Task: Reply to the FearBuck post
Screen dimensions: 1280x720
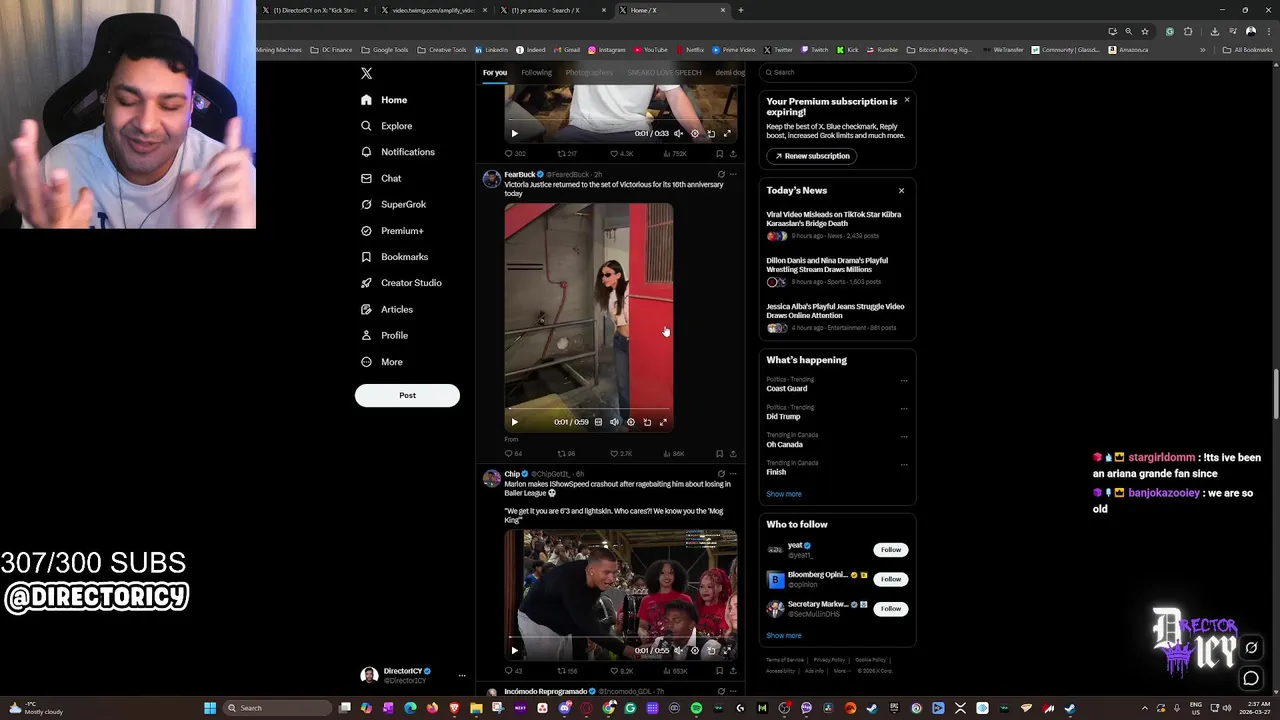Action: coord(513,454)
